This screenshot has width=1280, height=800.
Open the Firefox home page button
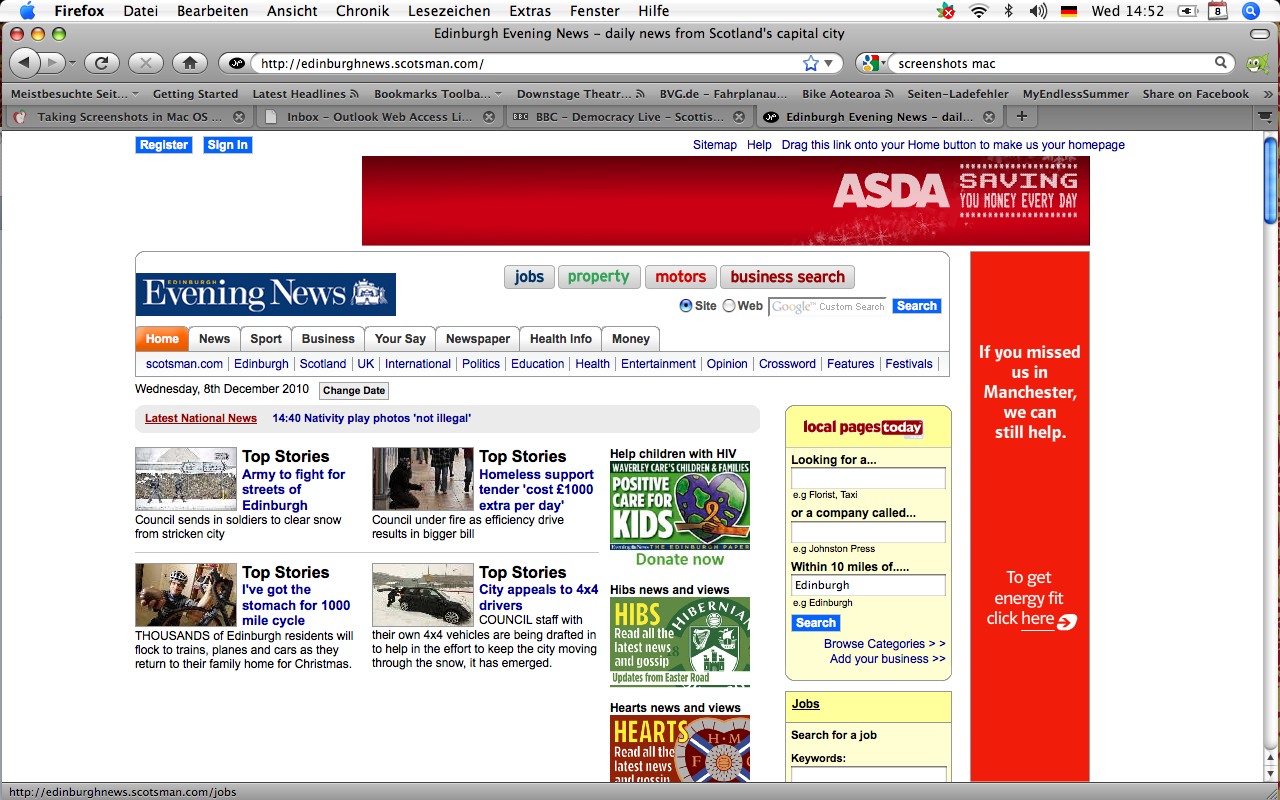189,63
